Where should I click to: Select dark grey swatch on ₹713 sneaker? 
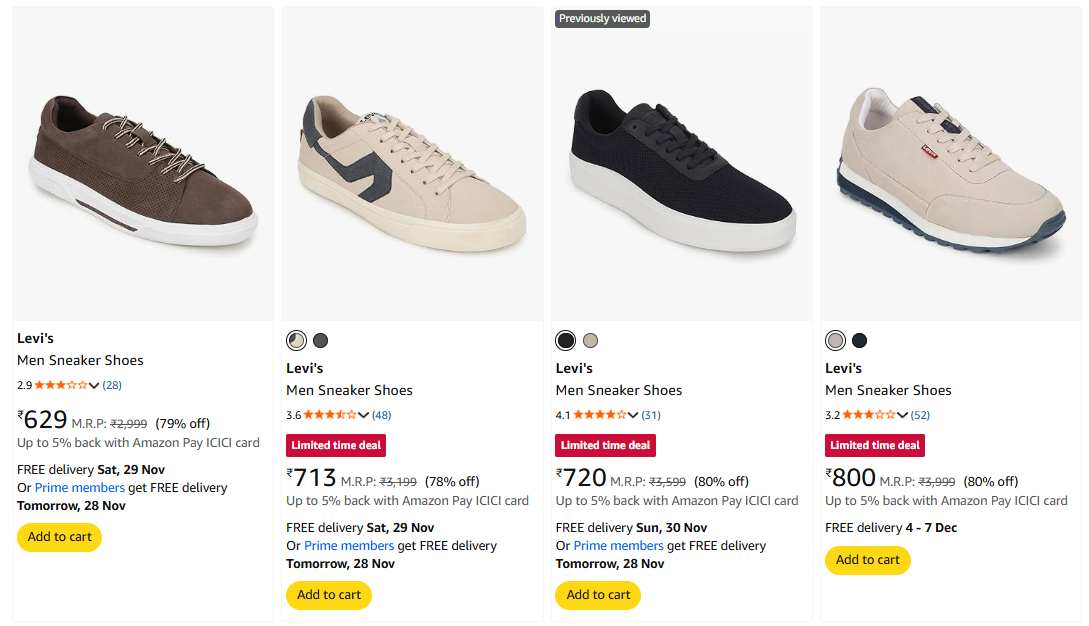[x=320, y=340]
